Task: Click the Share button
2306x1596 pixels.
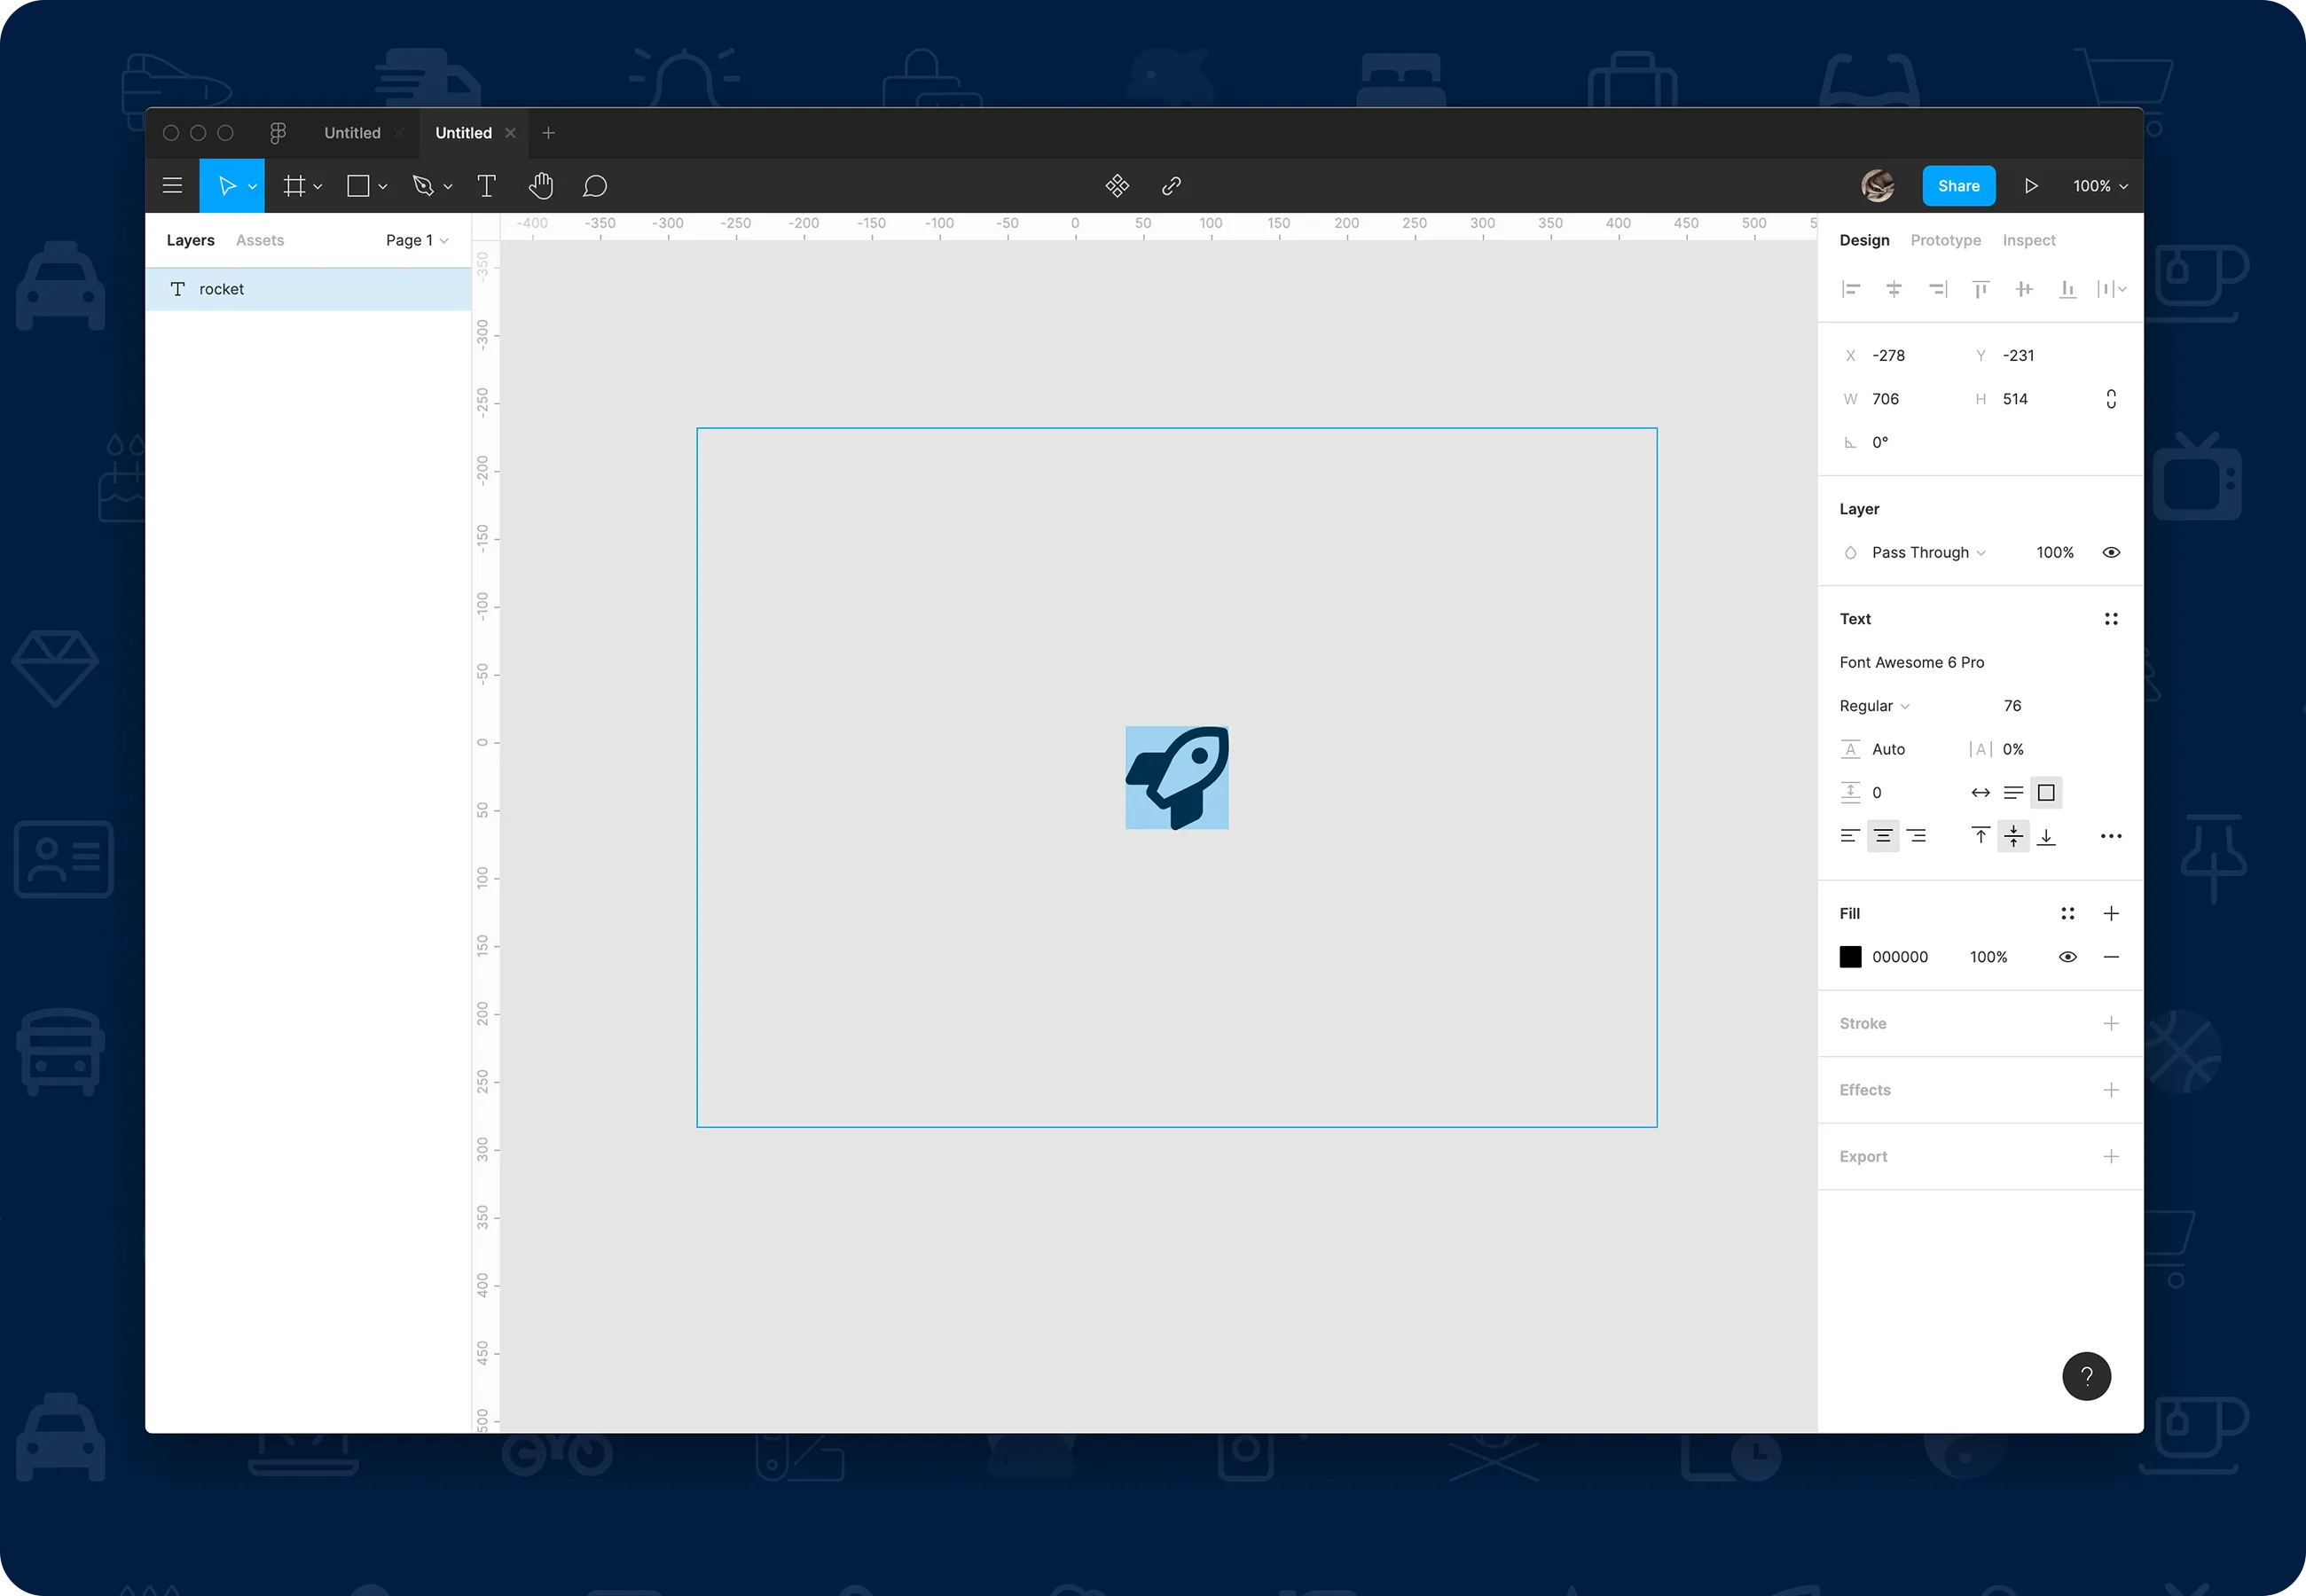Action: tap(1958, 185)
